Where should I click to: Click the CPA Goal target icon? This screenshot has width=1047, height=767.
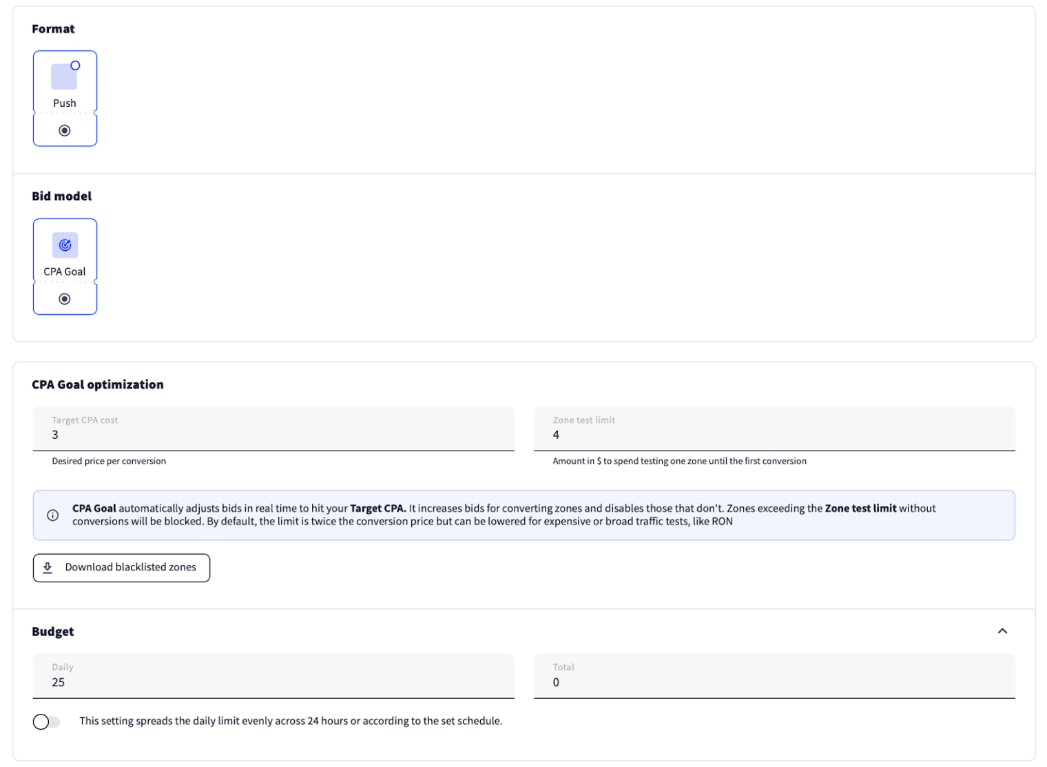coord(64,244)
